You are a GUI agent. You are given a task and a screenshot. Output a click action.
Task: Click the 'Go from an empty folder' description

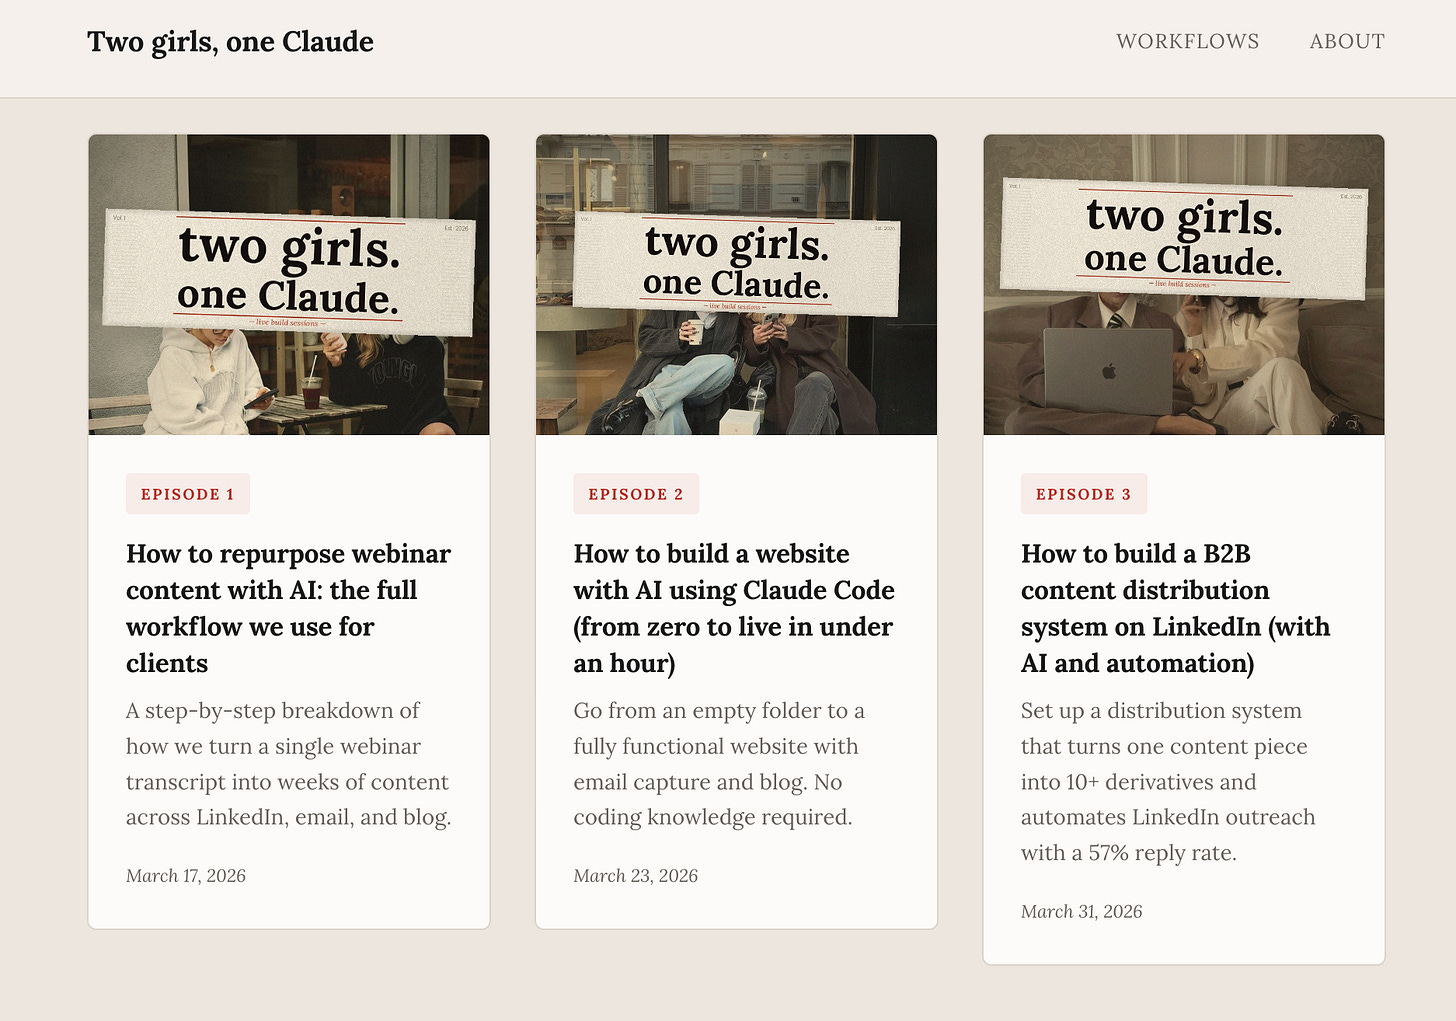click(720, 764)
